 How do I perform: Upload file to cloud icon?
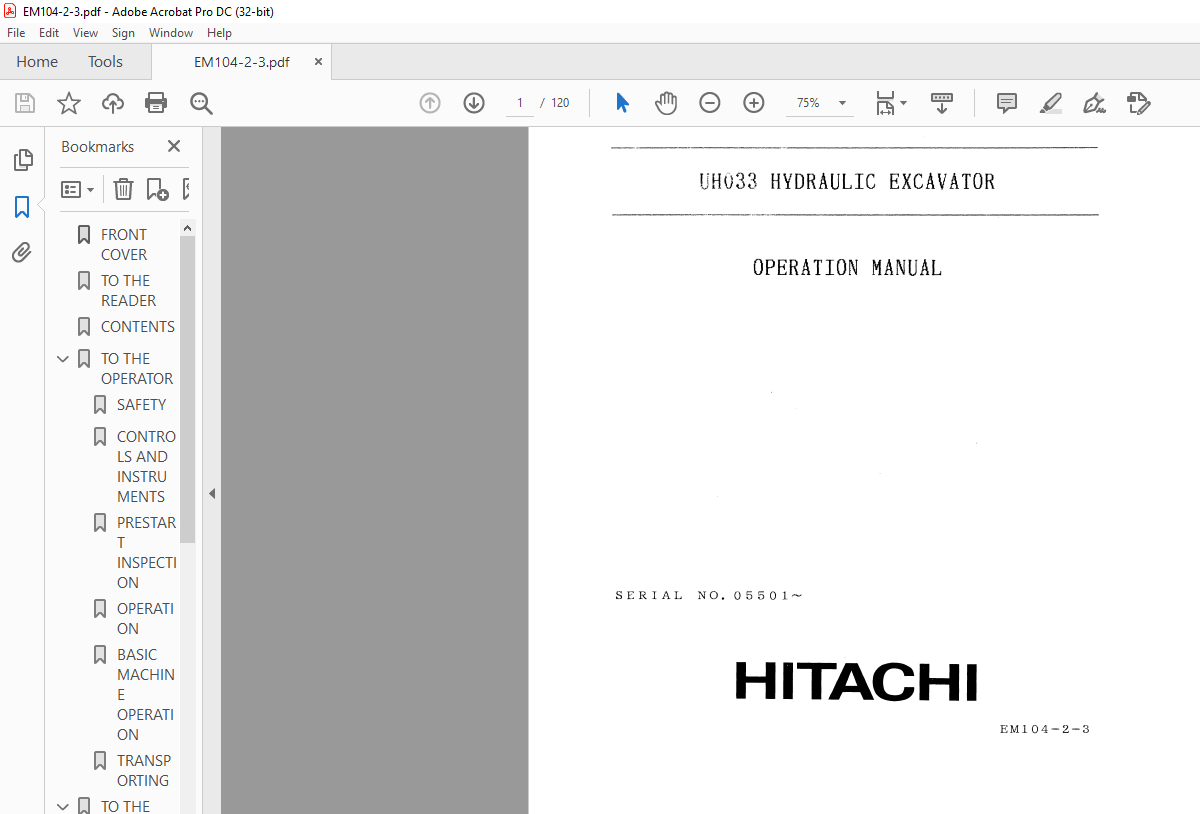(113, 103)
